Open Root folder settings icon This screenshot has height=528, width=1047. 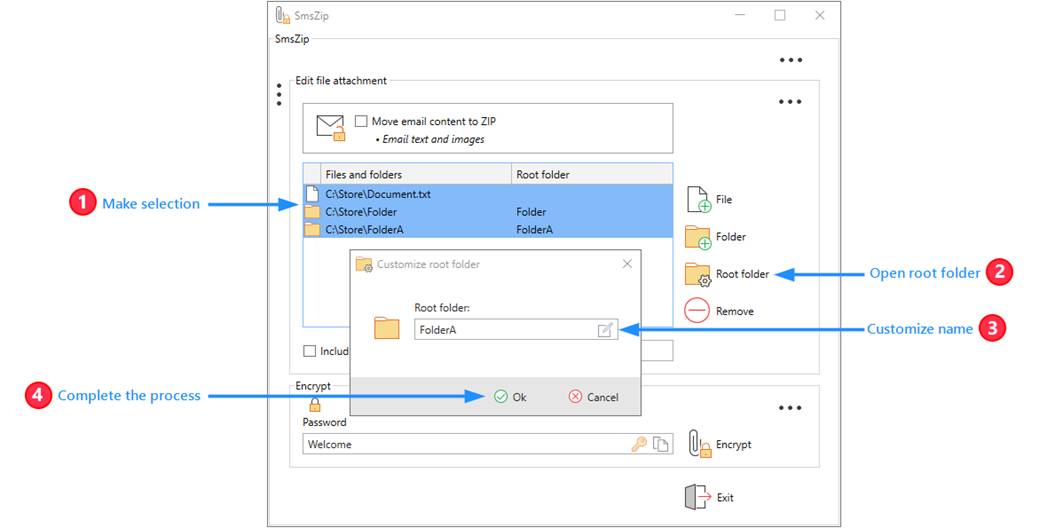click(697, 274)
